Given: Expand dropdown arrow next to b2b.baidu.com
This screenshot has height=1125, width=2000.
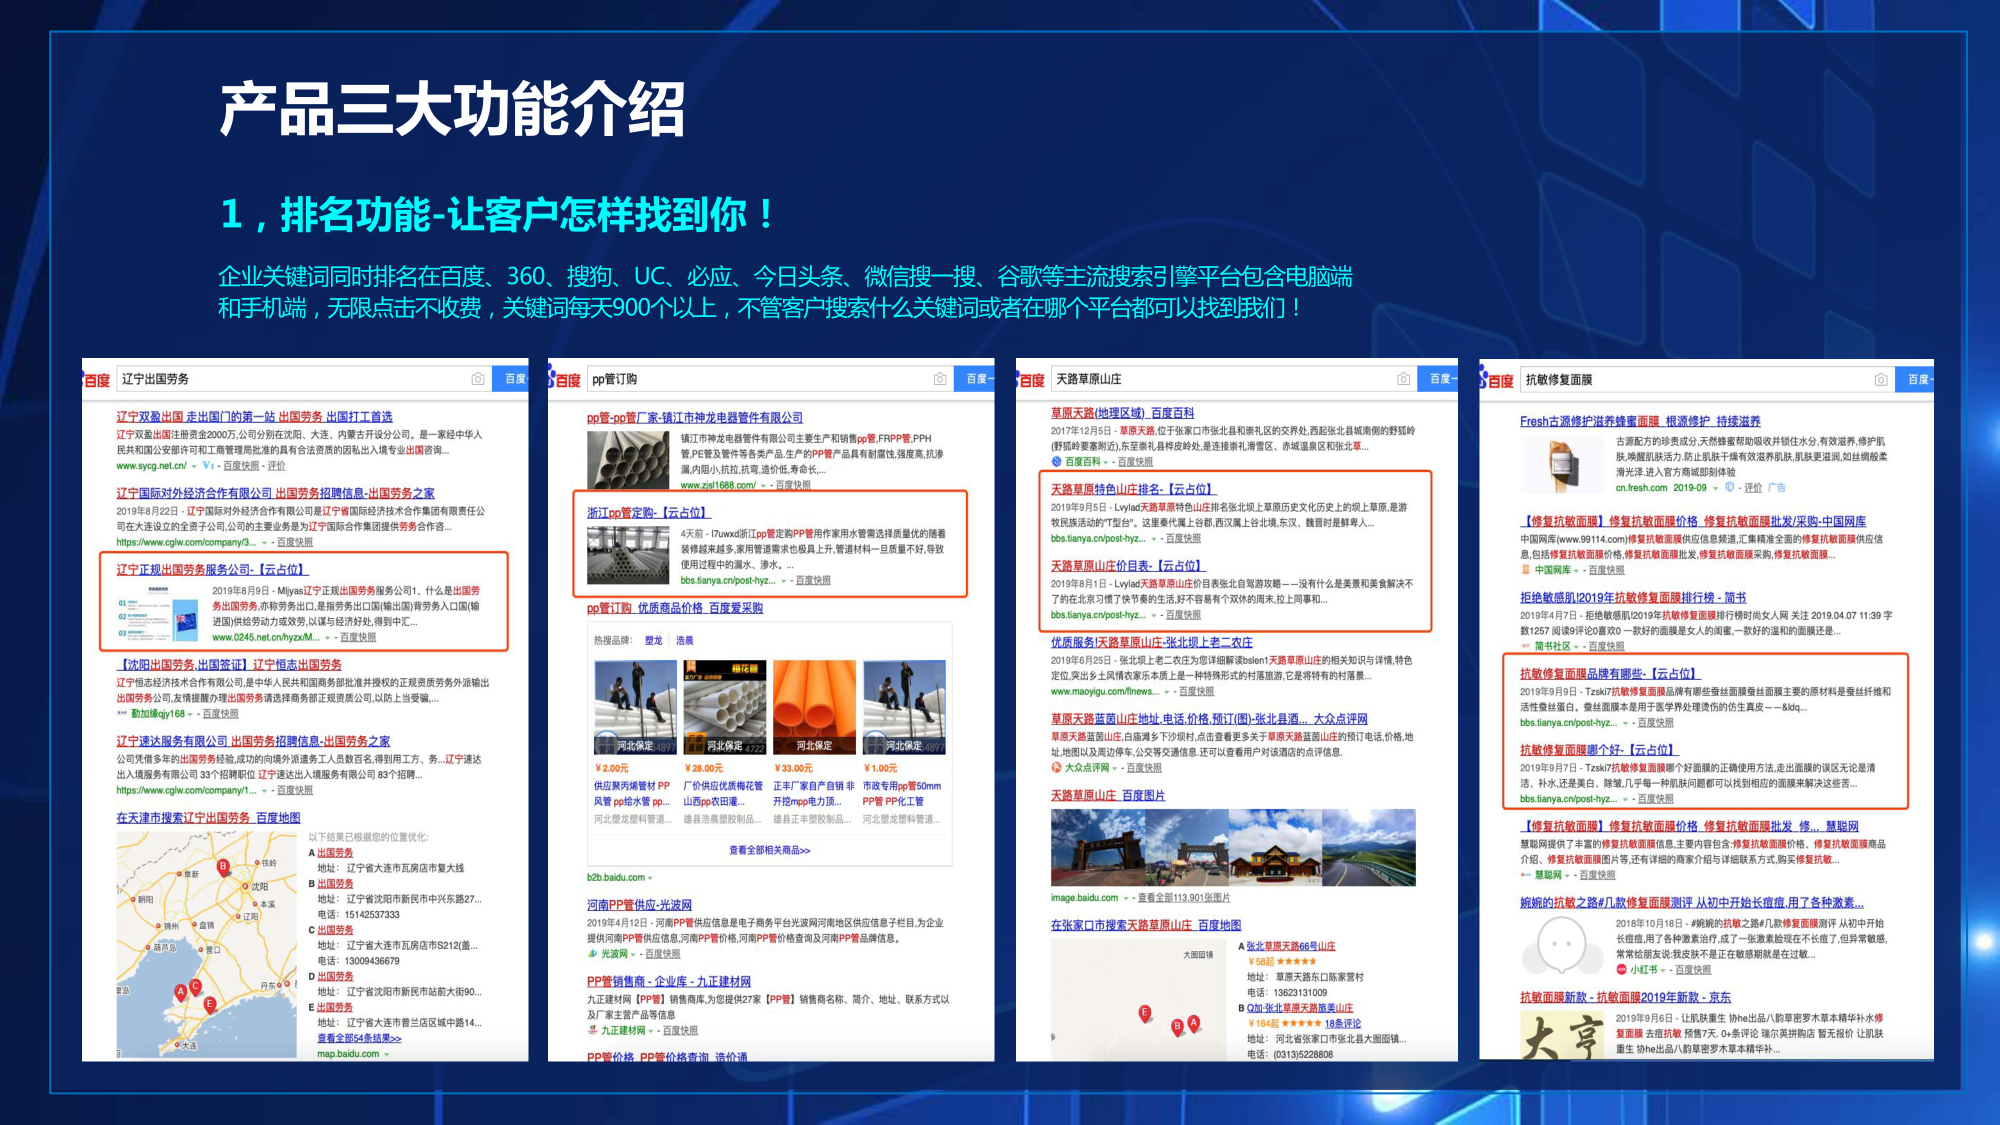Looking at the screenshot, I should click(650, 878).
